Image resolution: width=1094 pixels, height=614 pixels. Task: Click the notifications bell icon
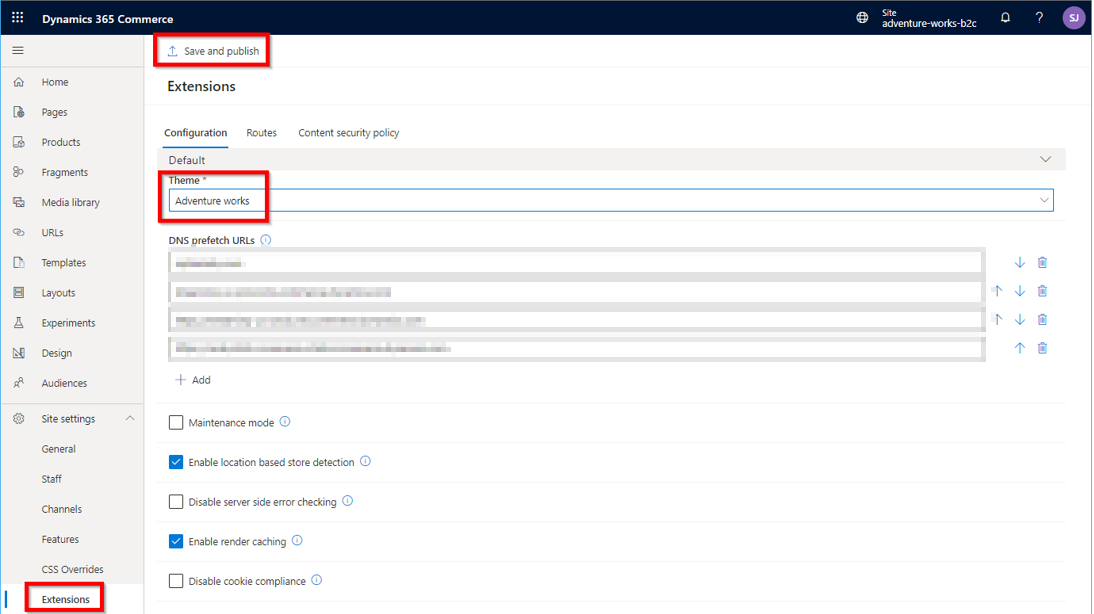[x=1005, y=17]
